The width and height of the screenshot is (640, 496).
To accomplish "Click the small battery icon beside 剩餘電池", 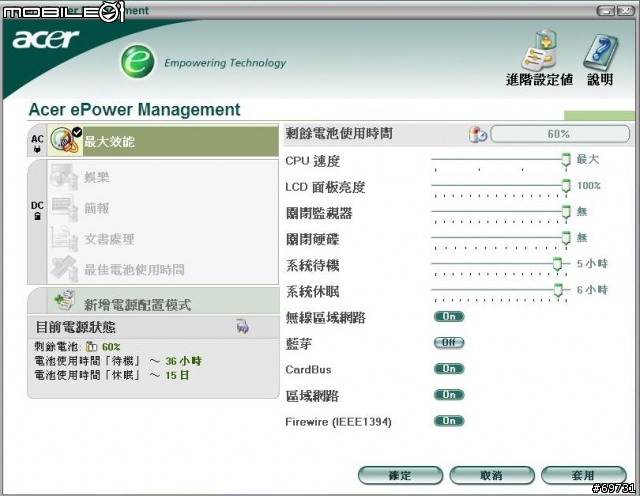I will [x=91, y=347].
